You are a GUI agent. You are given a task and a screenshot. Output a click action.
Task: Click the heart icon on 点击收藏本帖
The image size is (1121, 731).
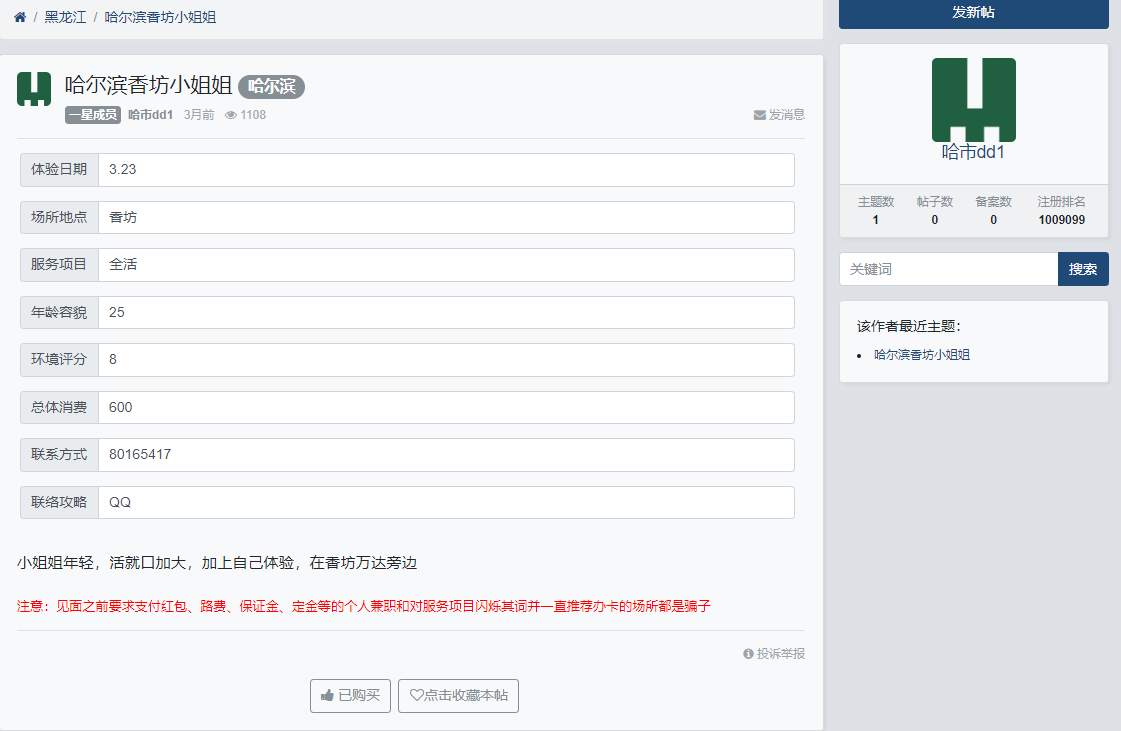415,696
